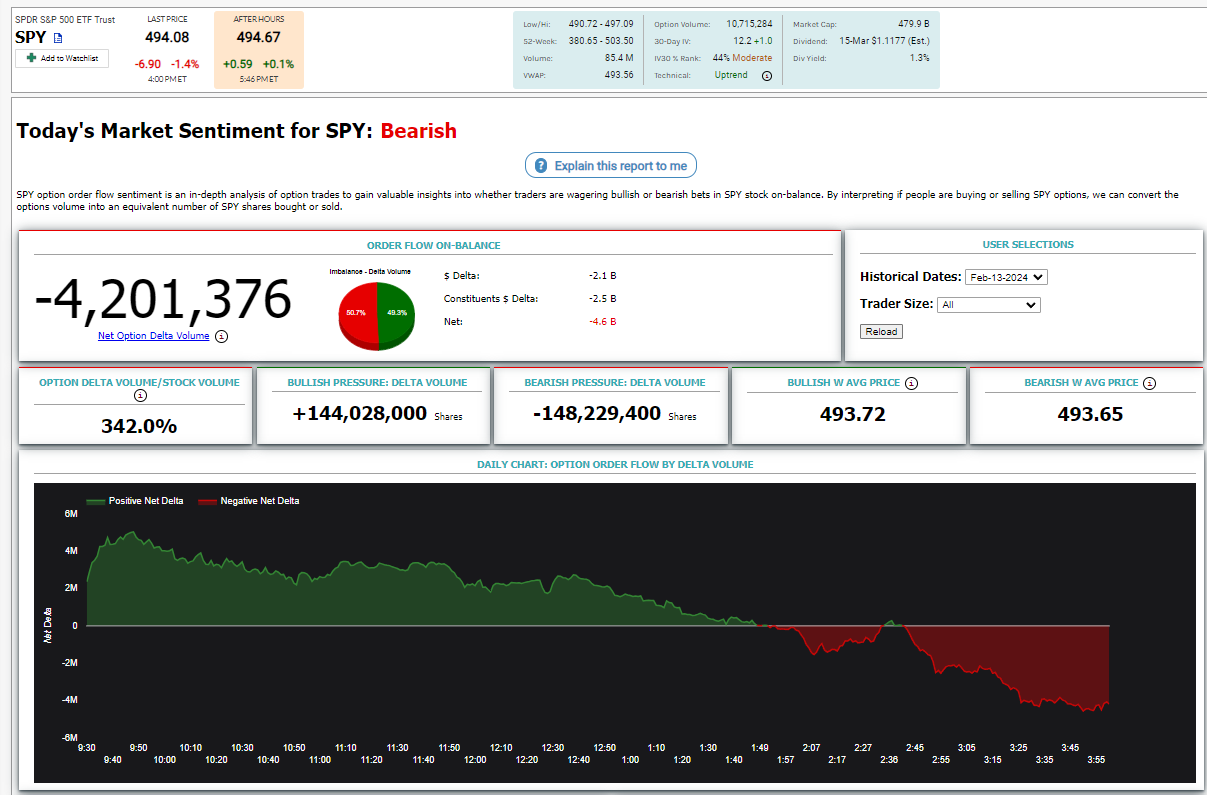Click the 5:46 PM ET timestamp
1207x795 pixels.
pyautogui.click(x=258, y=79)
